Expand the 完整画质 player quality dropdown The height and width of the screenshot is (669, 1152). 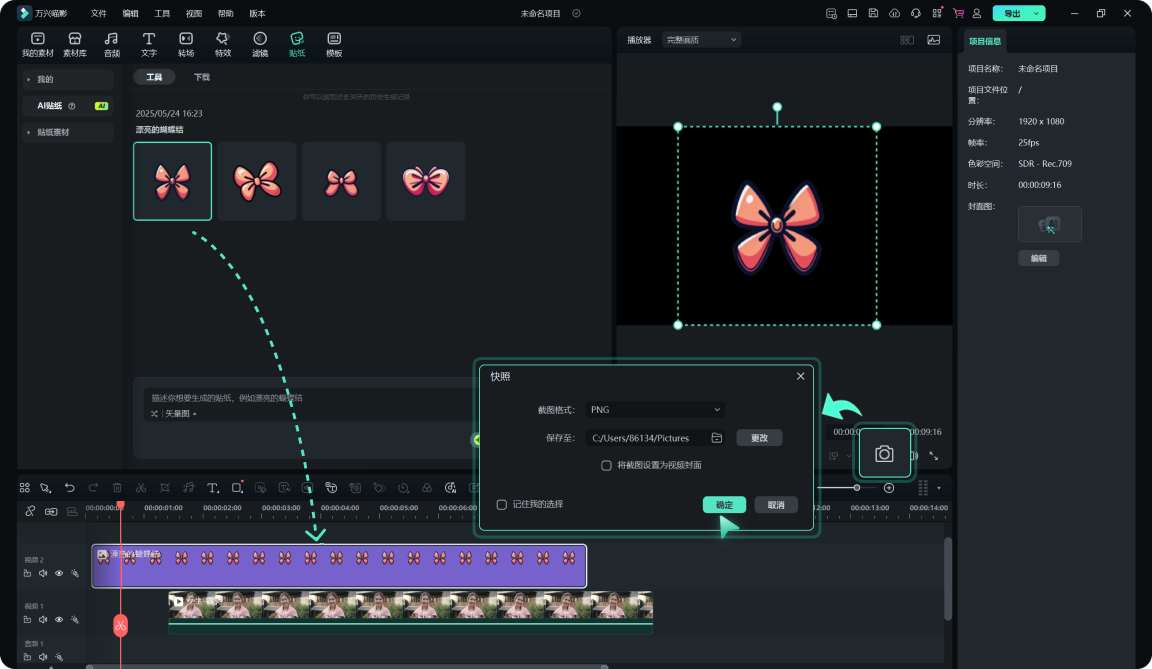pos(701,40)
